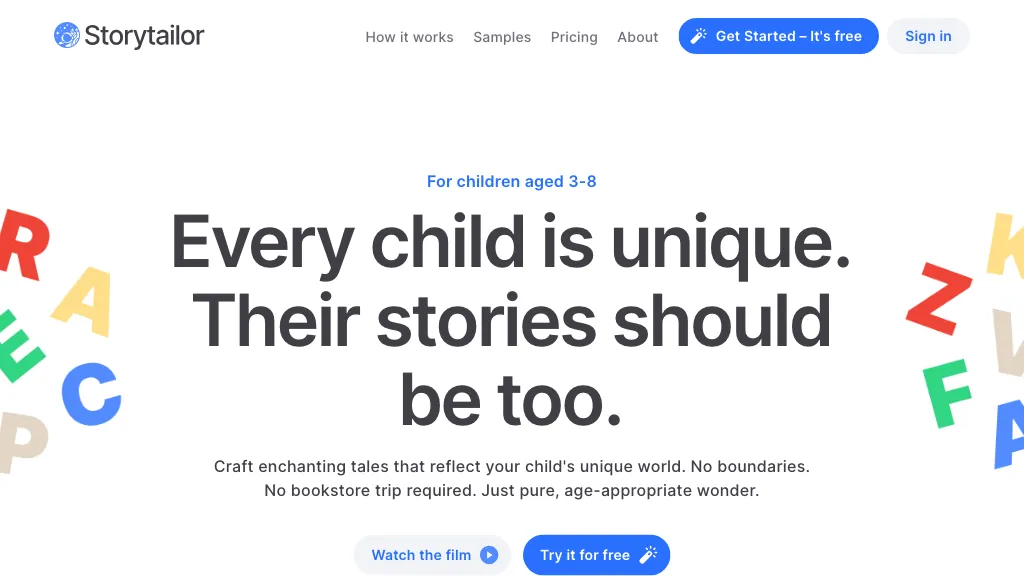This screenshot has height=576, width=1024.
Task: Go to the Samples page
Action: (x=502, y=37)
